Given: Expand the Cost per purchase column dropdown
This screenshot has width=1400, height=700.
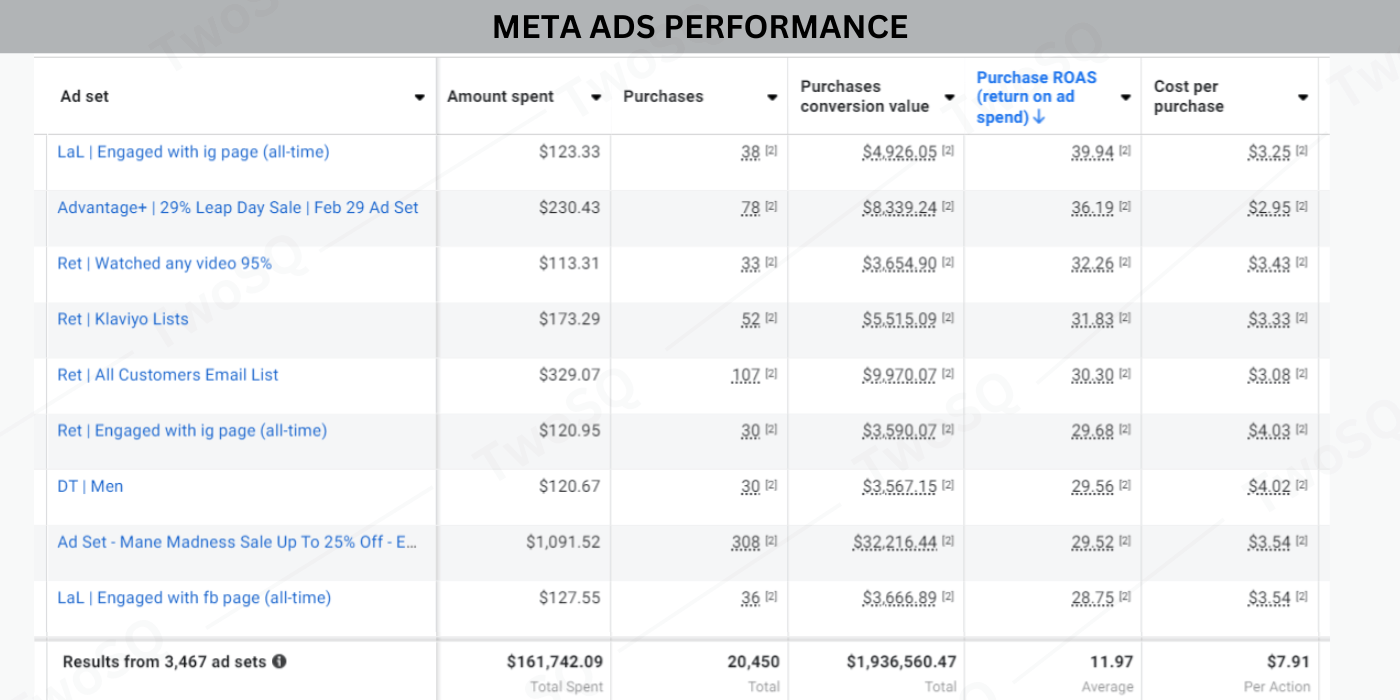Looking at the screenshot, I should [1302, 97].
